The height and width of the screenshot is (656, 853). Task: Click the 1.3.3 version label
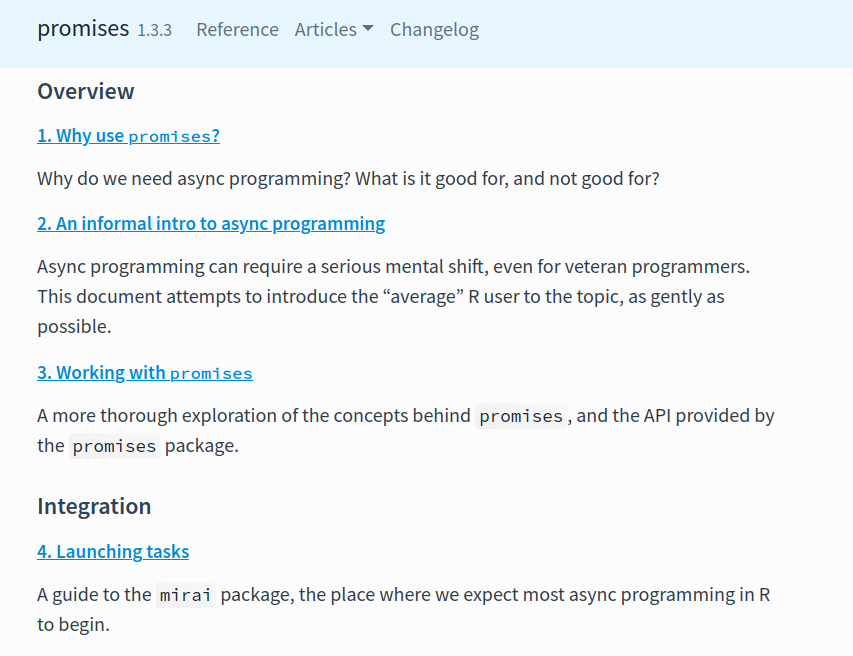coord(154,31)
